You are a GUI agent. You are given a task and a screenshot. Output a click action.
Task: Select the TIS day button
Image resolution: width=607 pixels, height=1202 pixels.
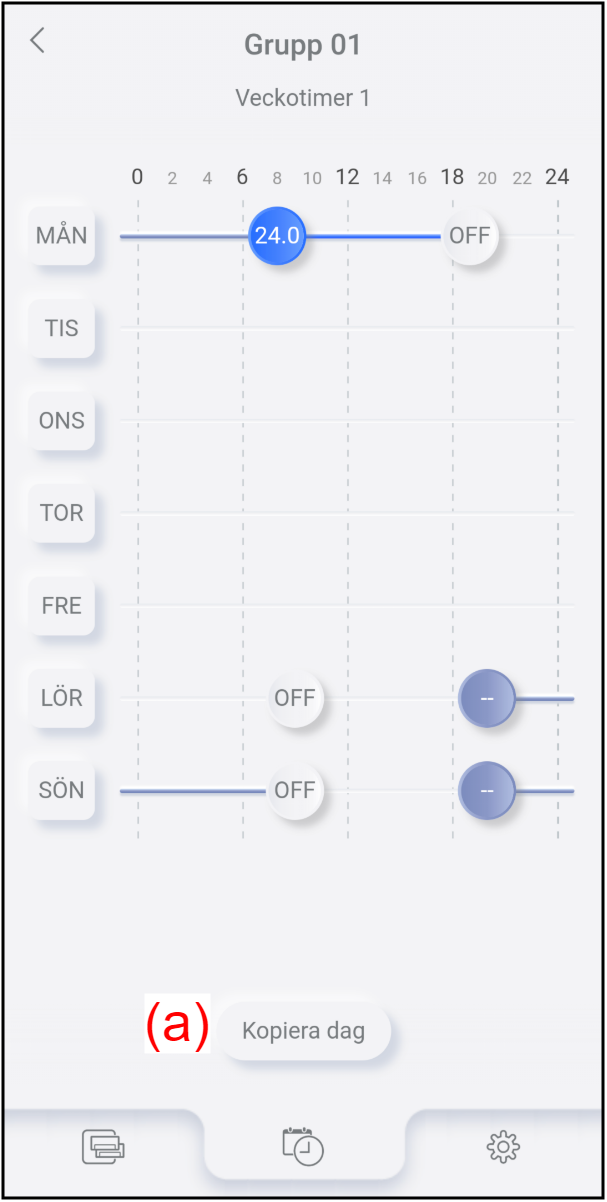point(62,328)
